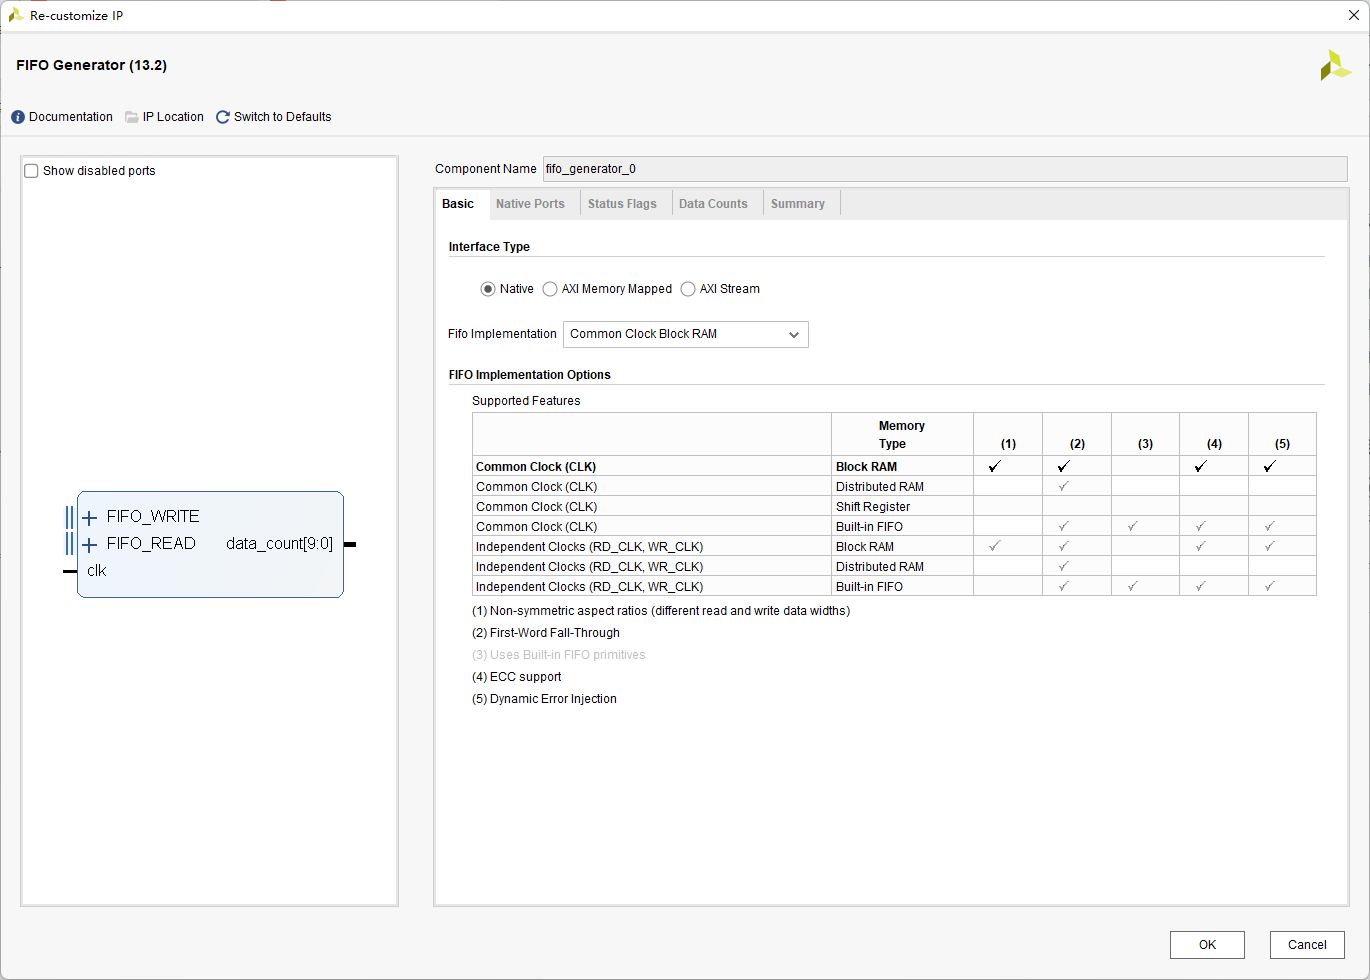This screenshot has width=1370, height=980.
Task: Click Switch to Defaults text
Action: tap(282, 117)
